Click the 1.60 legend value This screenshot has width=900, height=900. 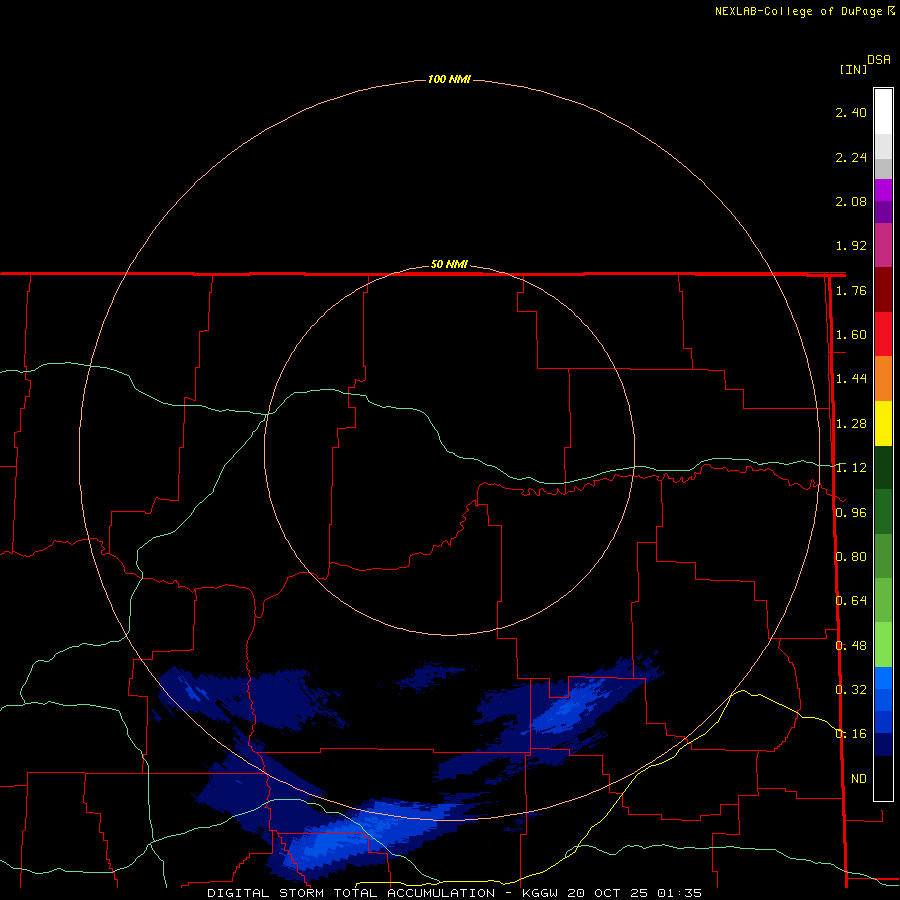[851, 335]
